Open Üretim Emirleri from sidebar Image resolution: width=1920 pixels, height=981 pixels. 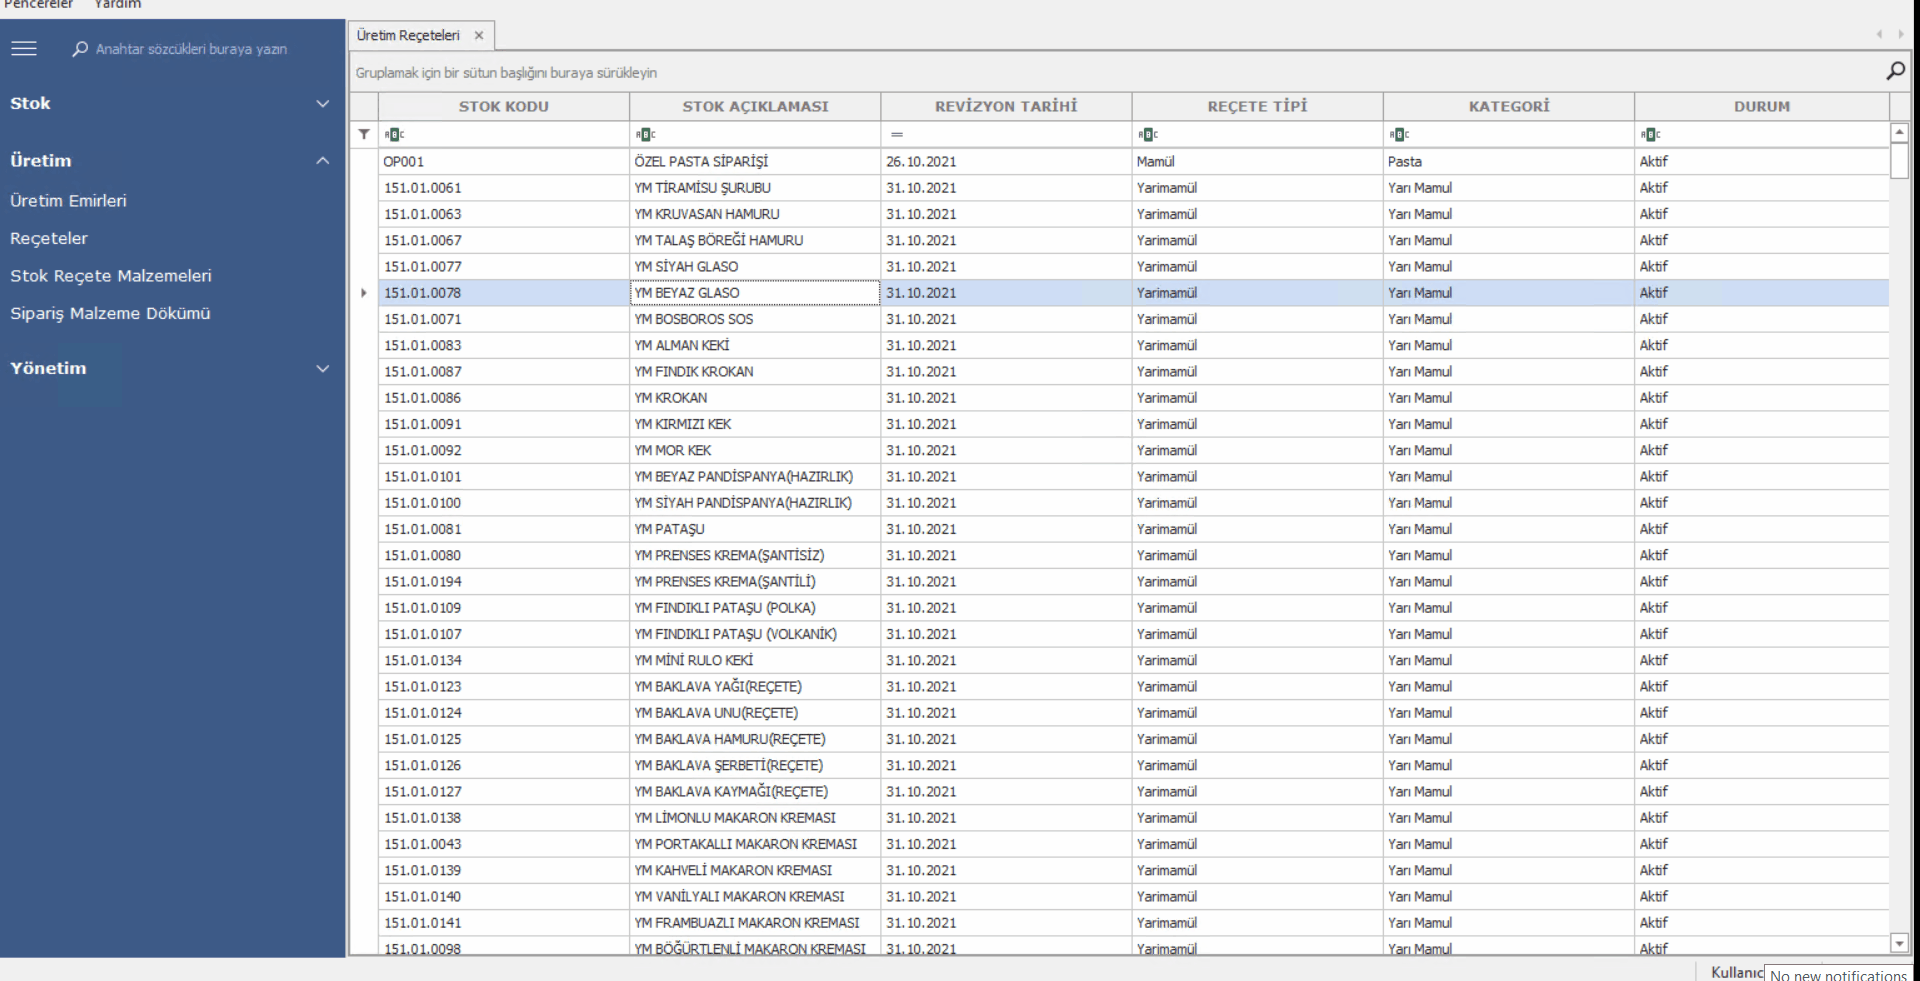[x=68, y=201]
